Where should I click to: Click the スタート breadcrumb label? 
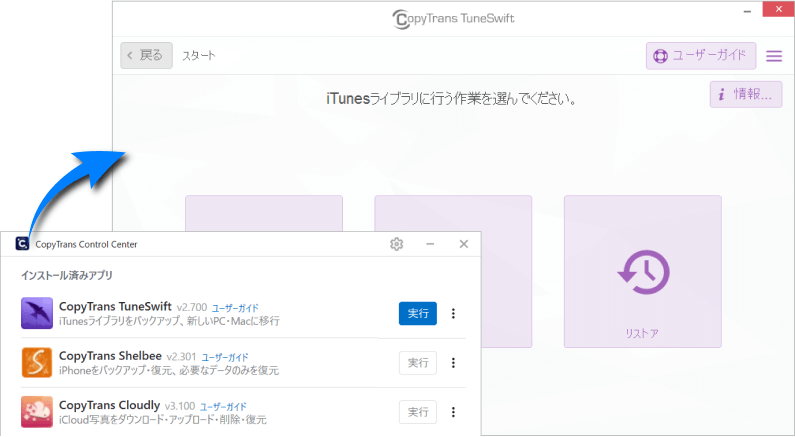click(x=199, y=55)
